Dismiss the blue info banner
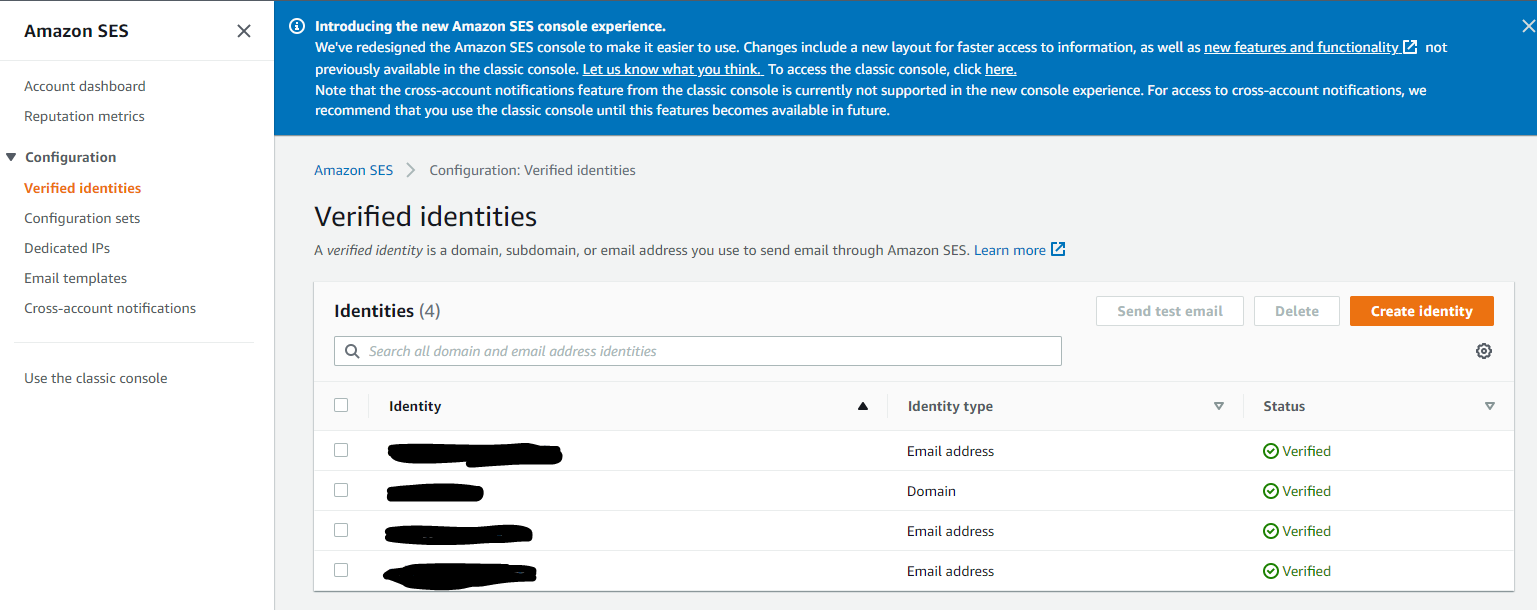The image size is (1537, 610). (x=1527, y=27)
